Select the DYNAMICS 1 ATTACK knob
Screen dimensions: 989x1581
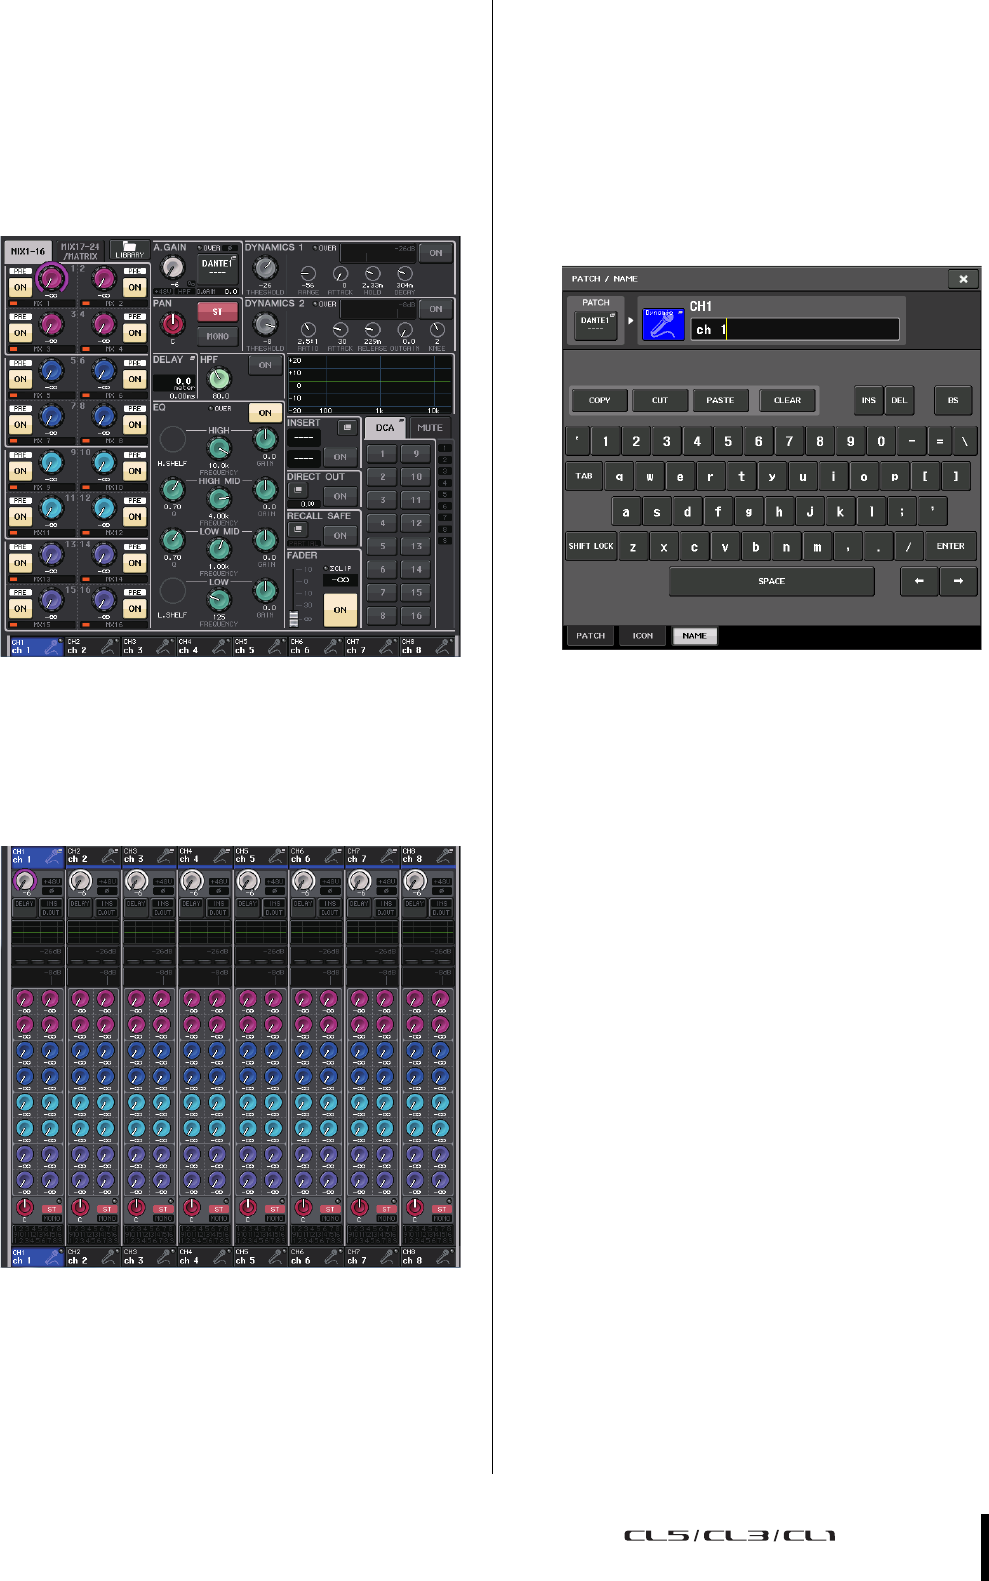click(341, 274)
